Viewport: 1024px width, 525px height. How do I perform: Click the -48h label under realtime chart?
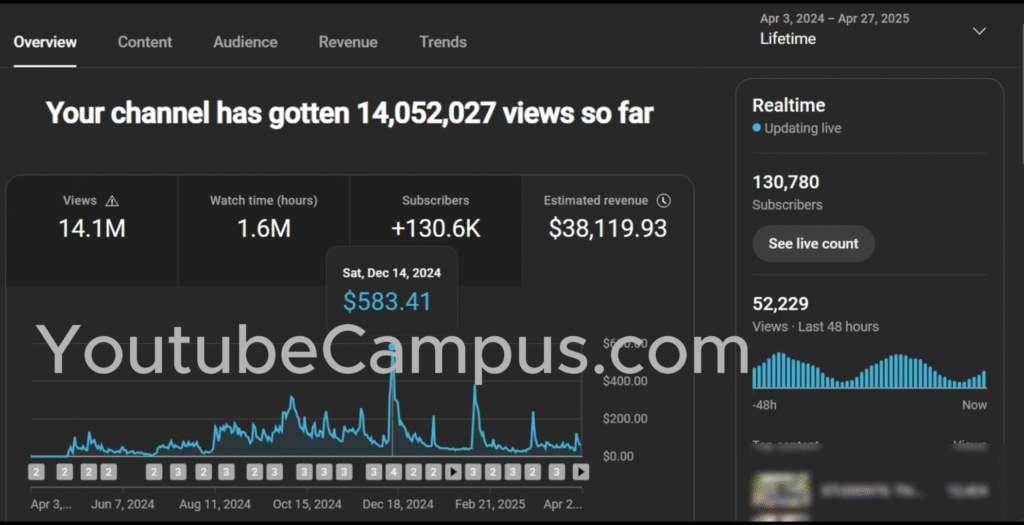pos(764,405)
